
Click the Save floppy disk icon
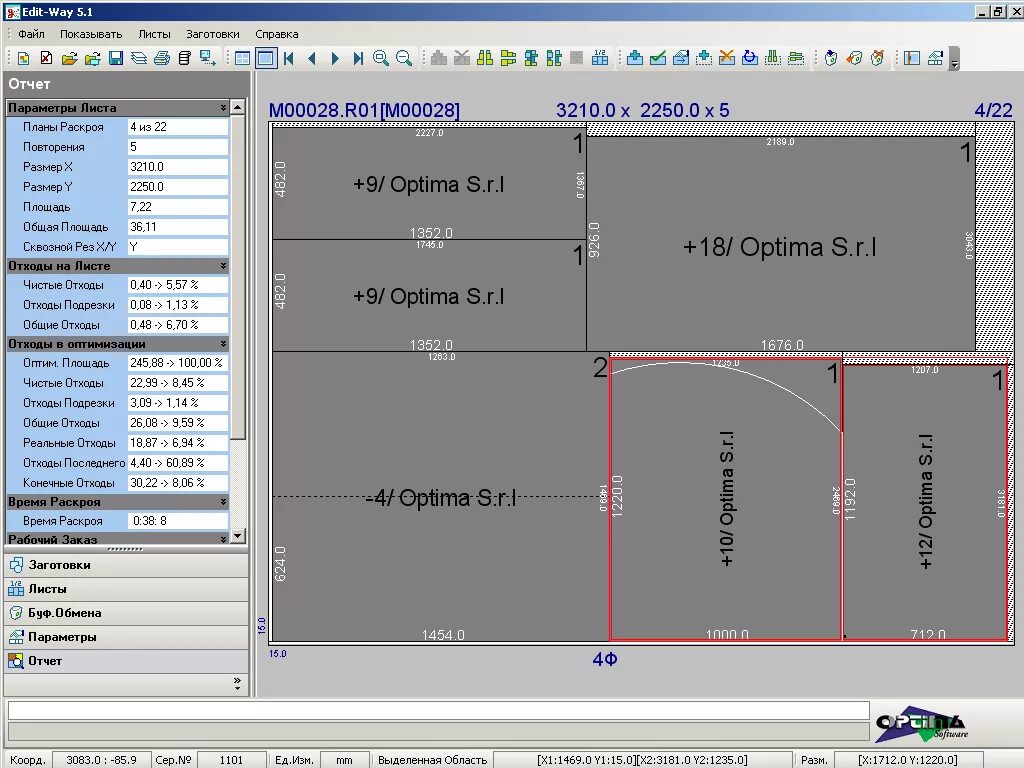[x=116, y=58]
